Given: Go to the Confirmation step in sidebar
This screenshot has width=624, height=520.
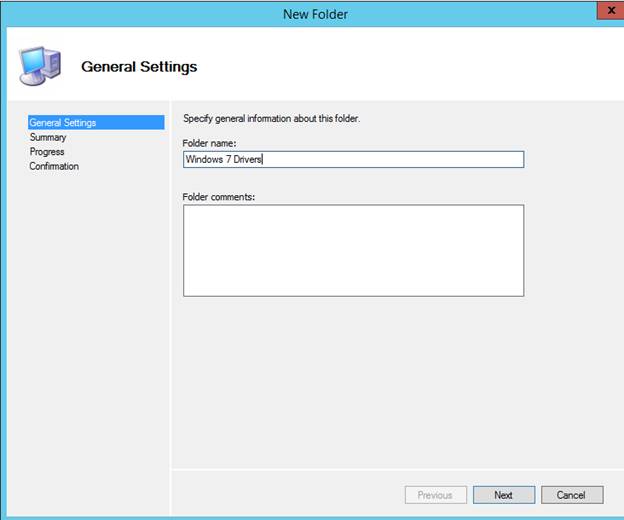Looking at the screenshot, I should pos(54,166).
